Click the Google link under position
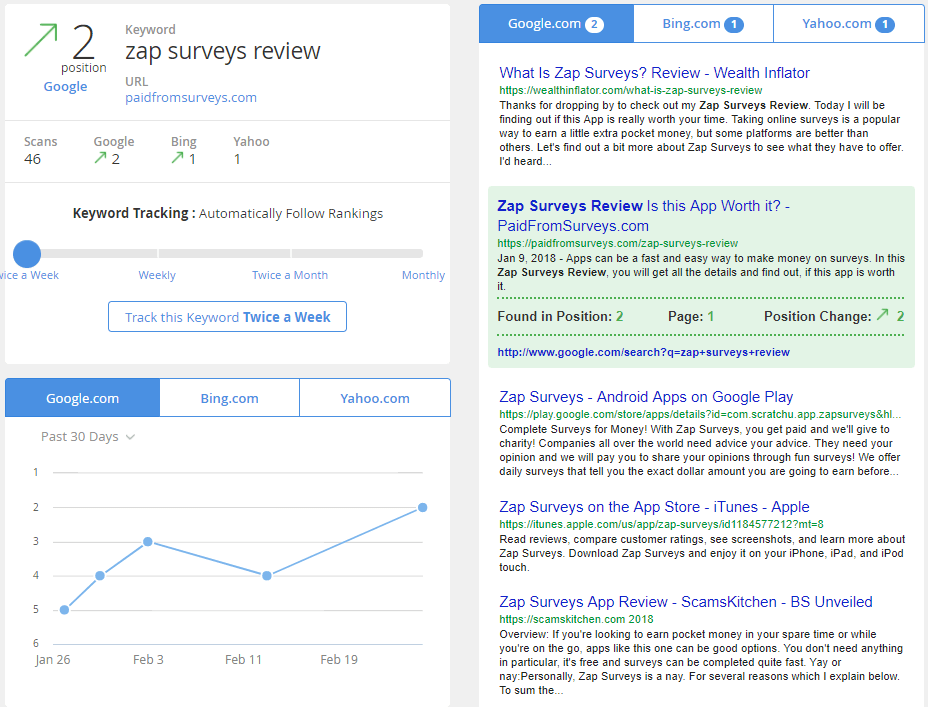Viewport: 928px width, 707px height. [65, 86]
